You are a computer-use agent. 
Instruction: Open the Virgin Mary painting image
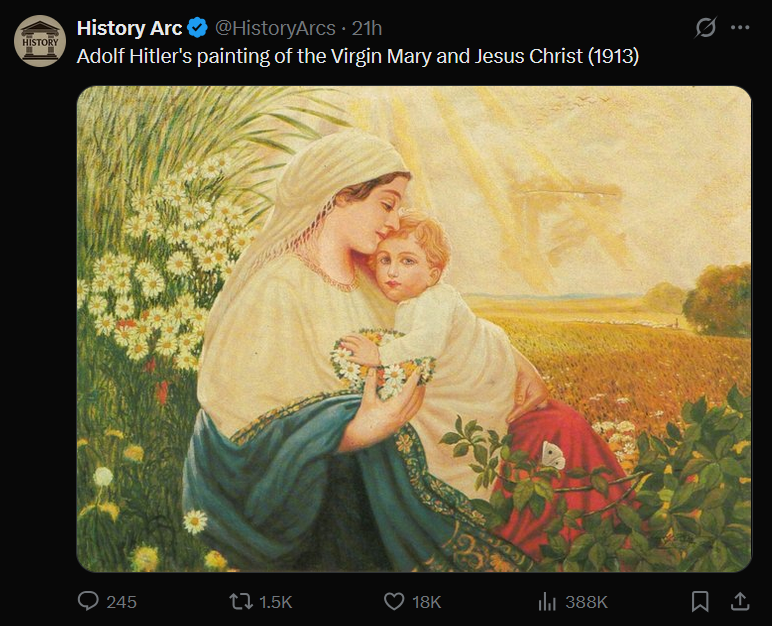pyautogui.click(x=414, y=329)
